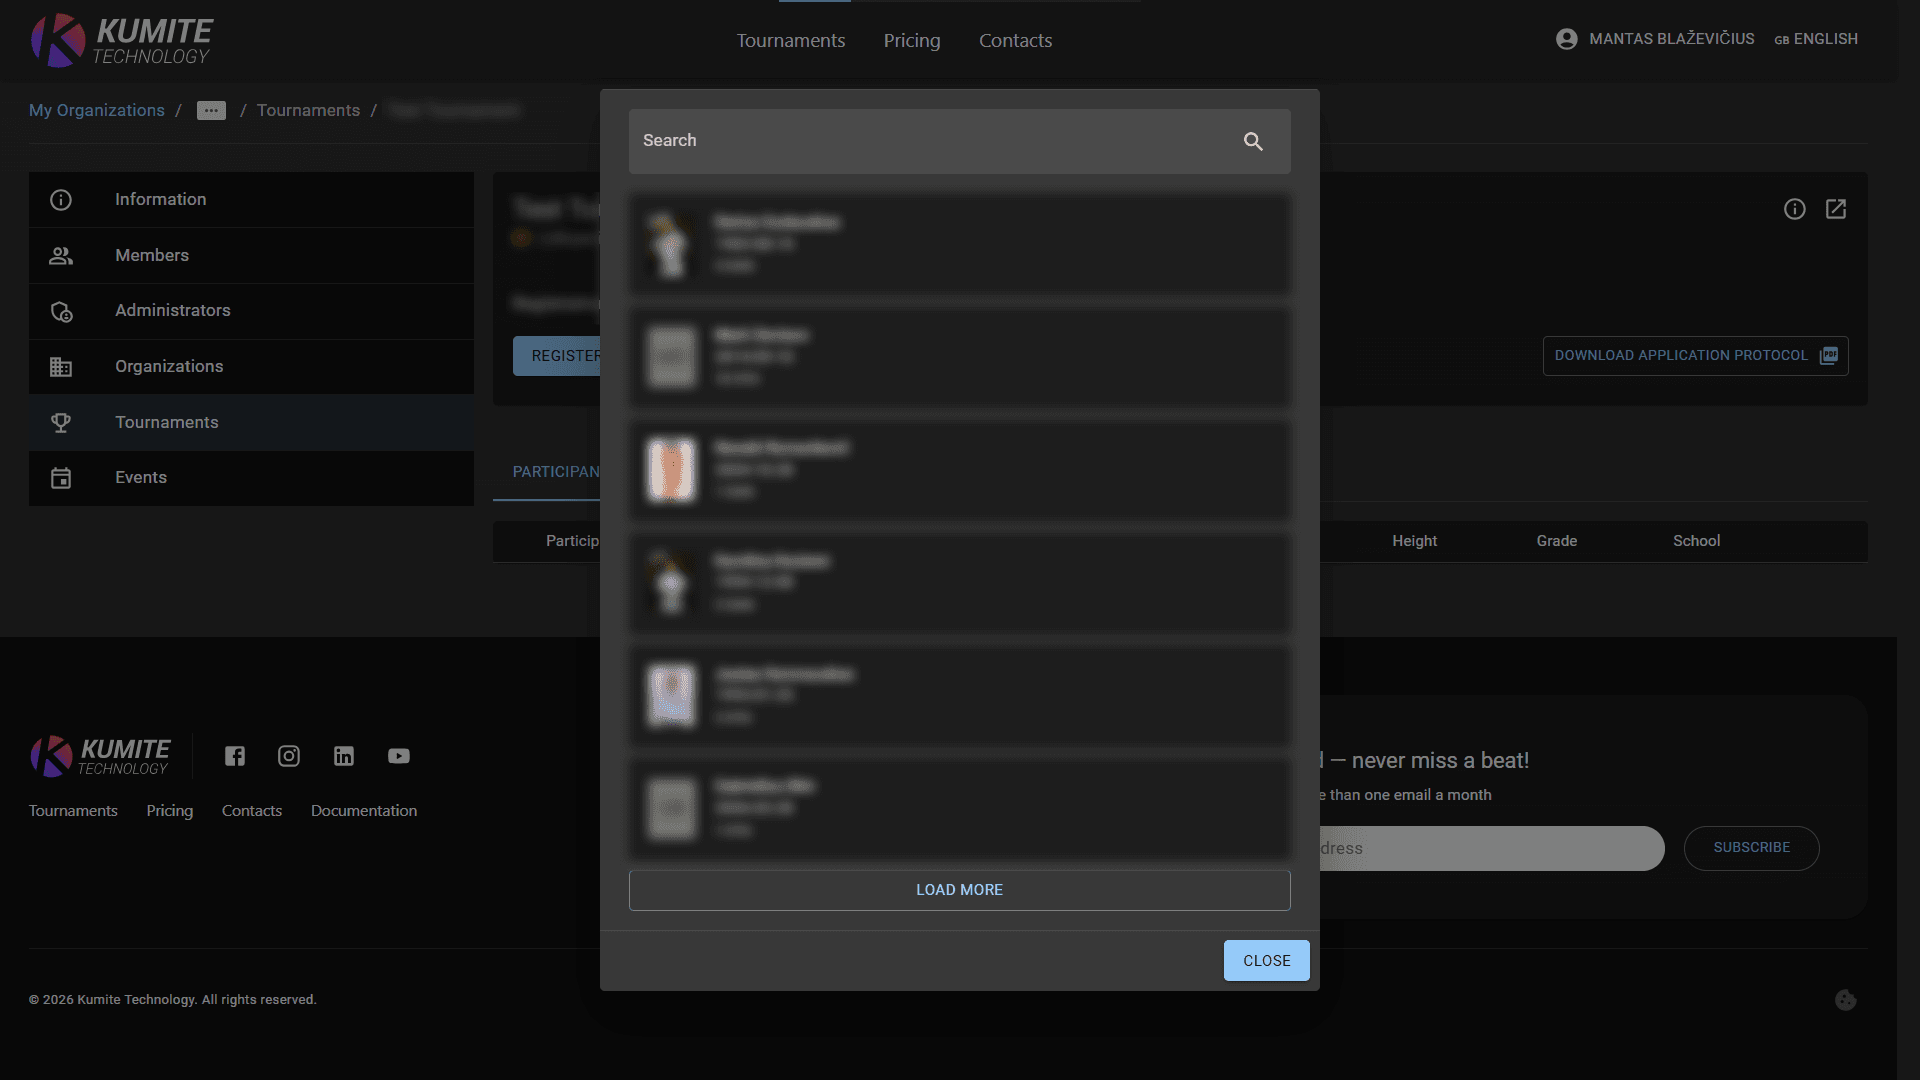Image resolution: width=1920 pixels, height=1080 pixels.
Task: Open the GB ENGLISH language selector
Action: coord(1815,39)
